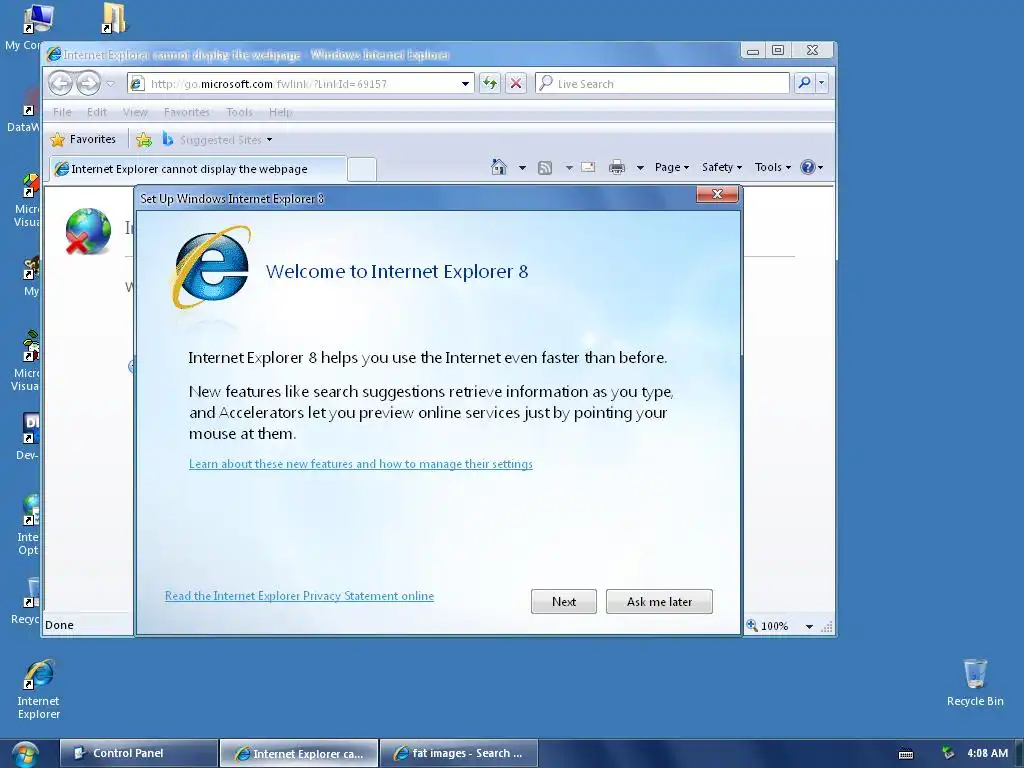The image size is (1024, 768).
Task: Open the Tools menu in menu bar
Action: pos(239,112)
